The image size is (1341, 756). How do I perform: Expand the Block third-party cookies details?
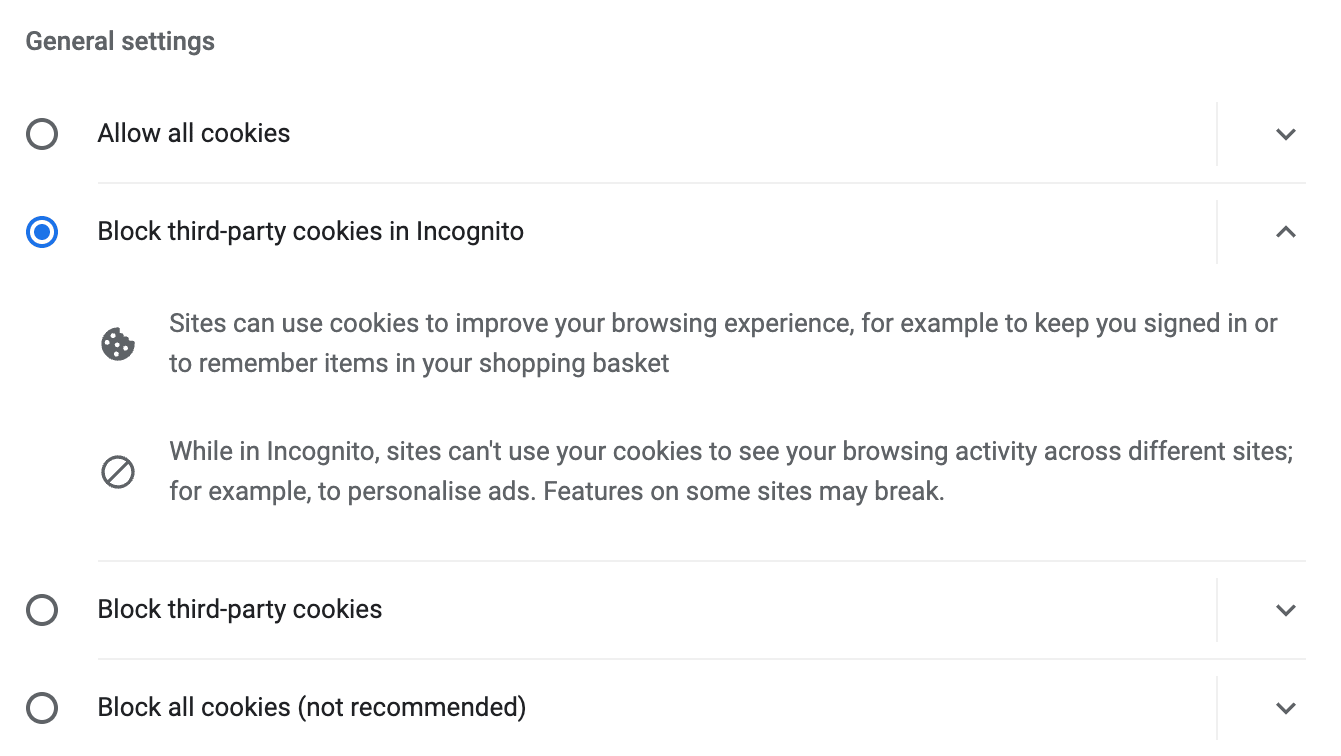pyautogui.click(x=1286, y=609)
